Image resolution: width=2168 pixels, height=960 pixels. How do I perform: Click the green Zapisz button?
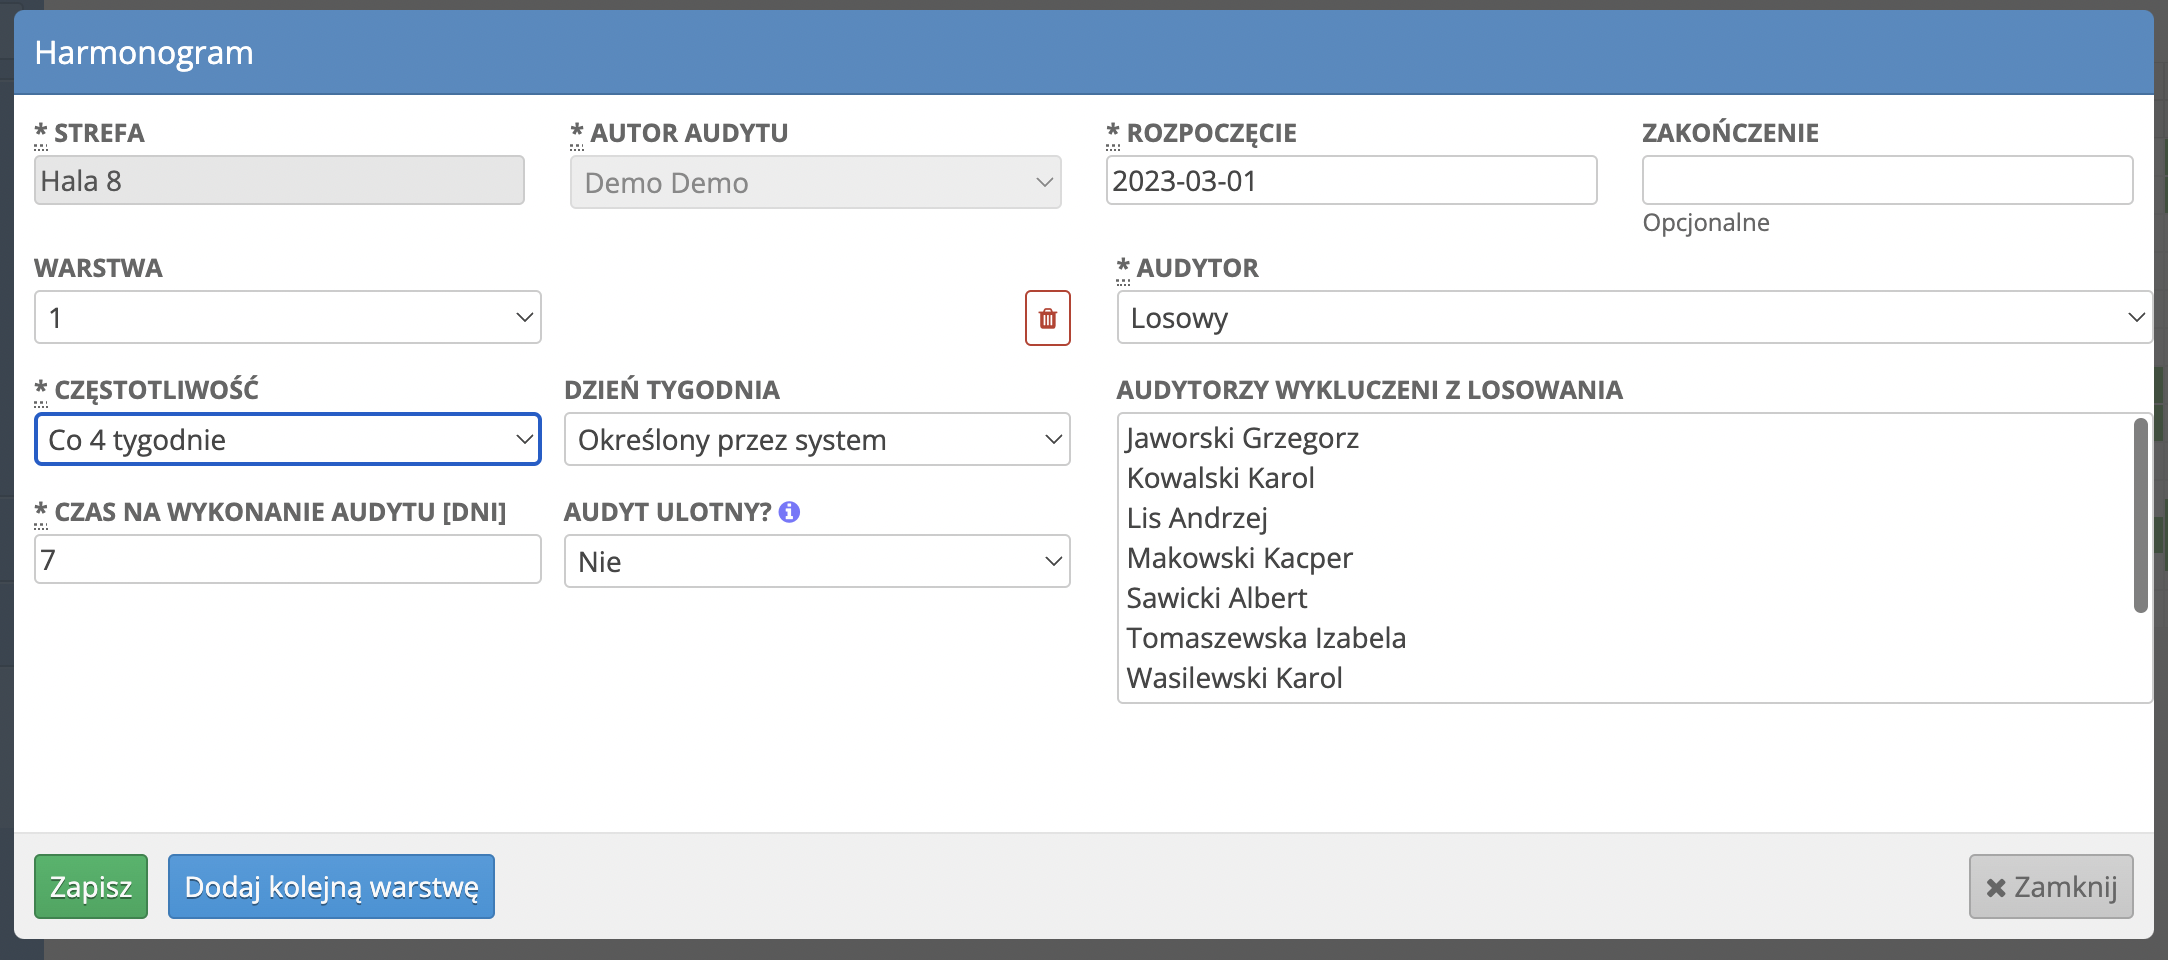coord(91,887)
